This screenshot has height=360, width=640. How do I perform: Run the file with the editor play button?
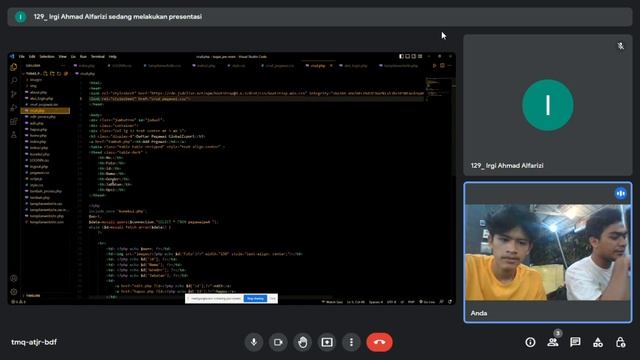point(434,66)
